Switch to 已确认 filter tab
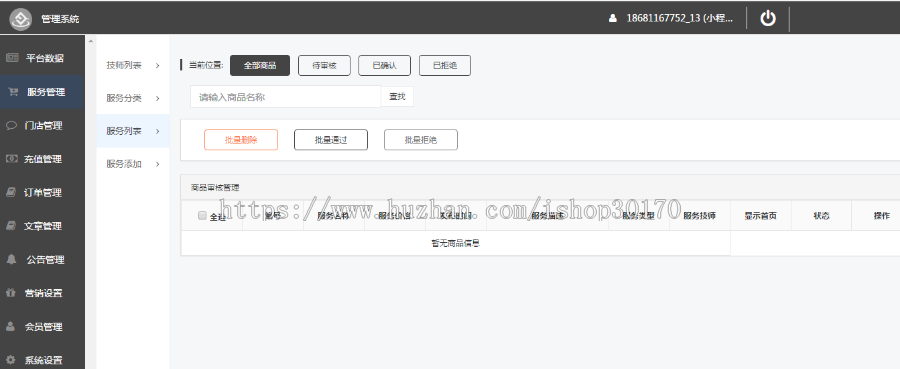 pos(385,65)
